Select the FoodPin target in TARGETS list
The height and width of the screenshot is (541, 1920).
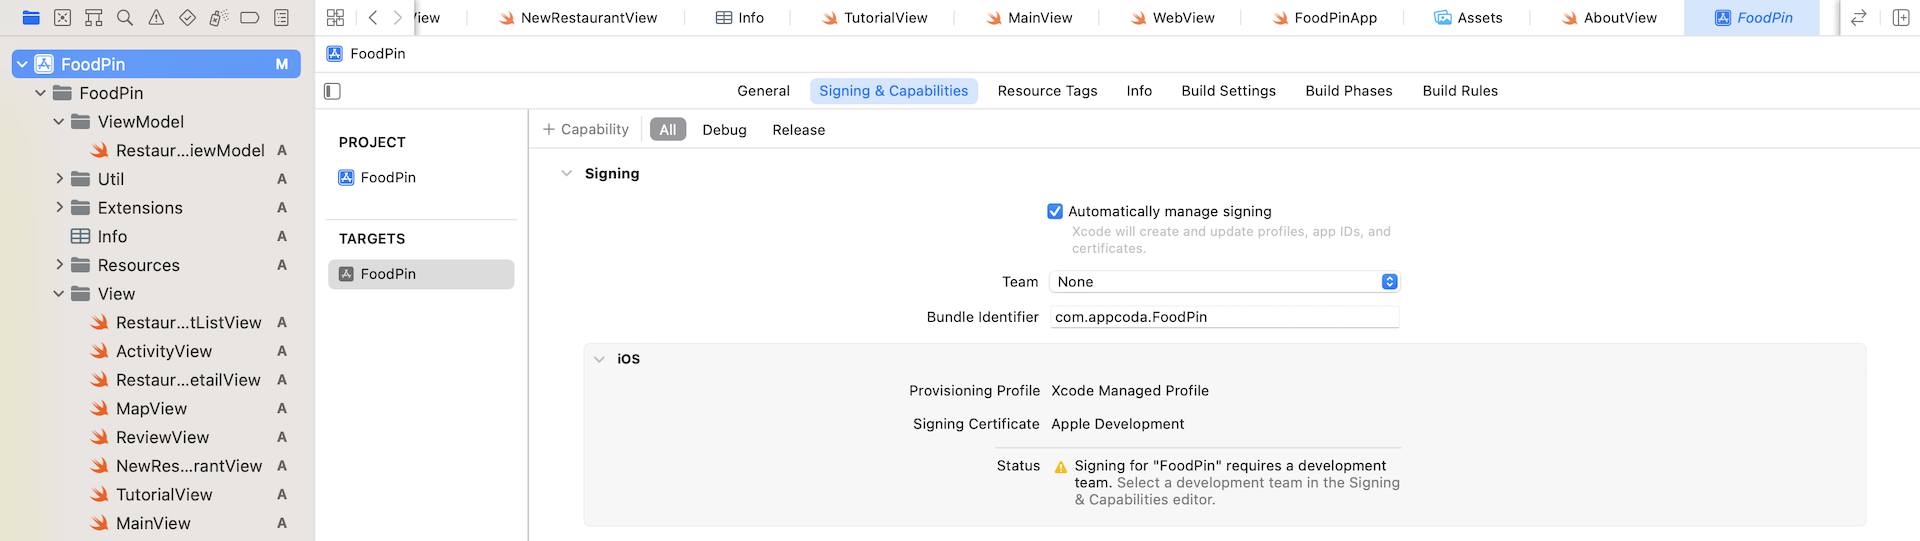point(421,274)
